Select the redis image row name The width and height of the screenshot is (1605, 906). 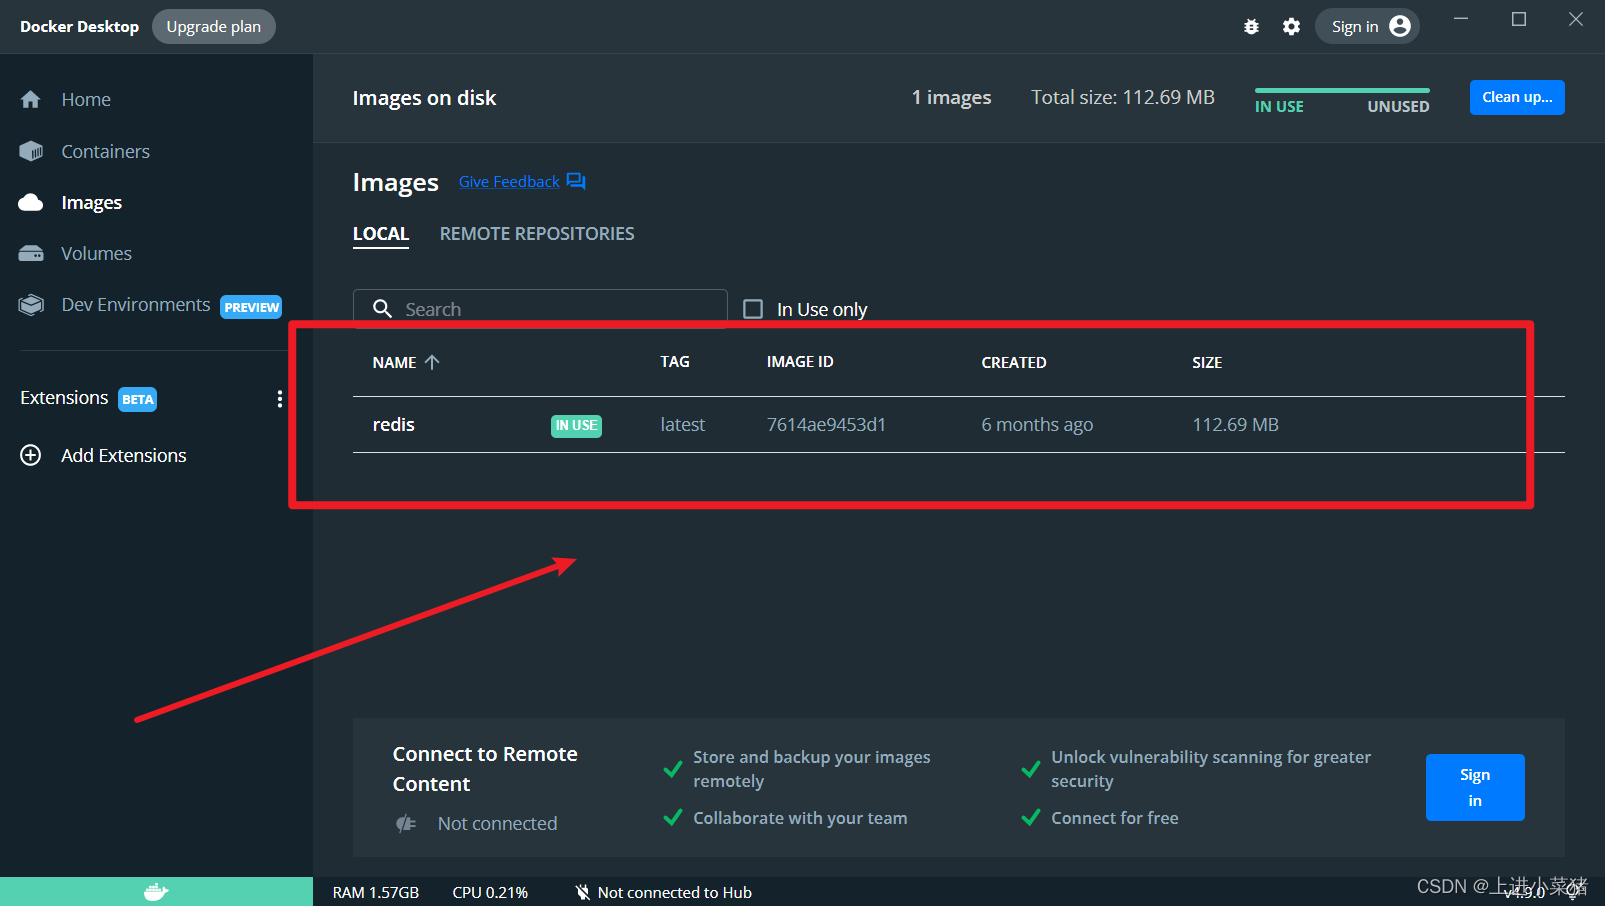coord(394,424)
